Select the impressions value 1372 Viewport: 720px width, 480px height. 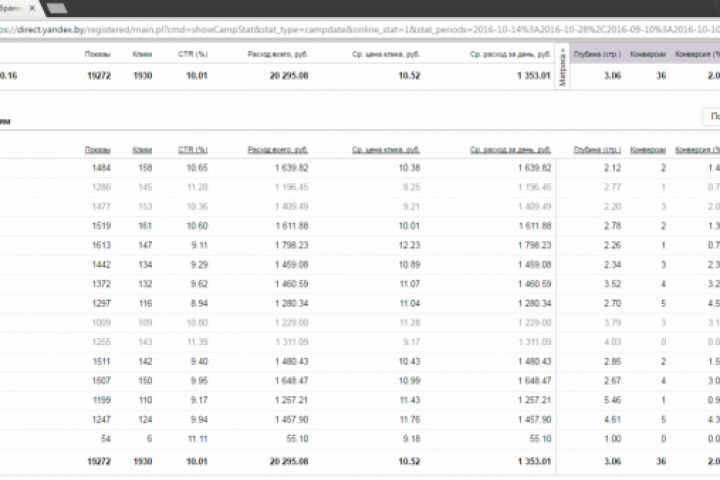coord(101,284)
